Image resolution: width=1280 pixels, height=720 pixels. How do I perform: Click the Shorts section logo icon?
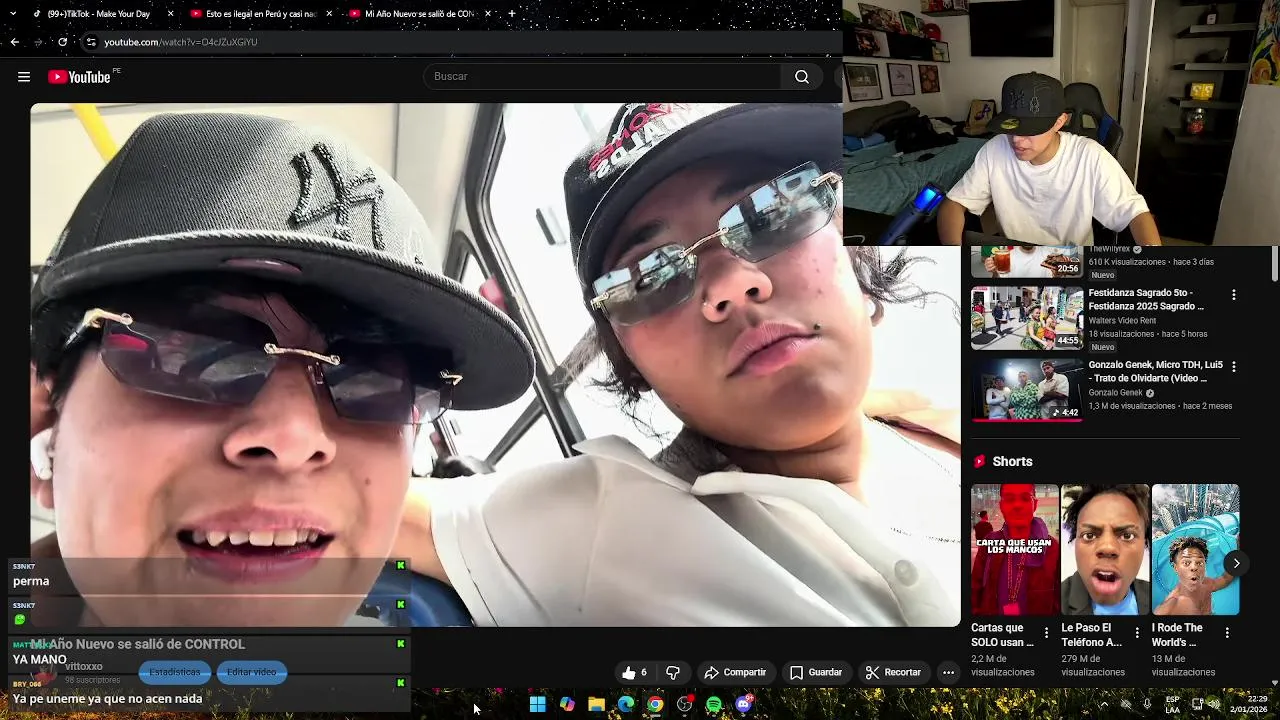(x=980, y=461)
